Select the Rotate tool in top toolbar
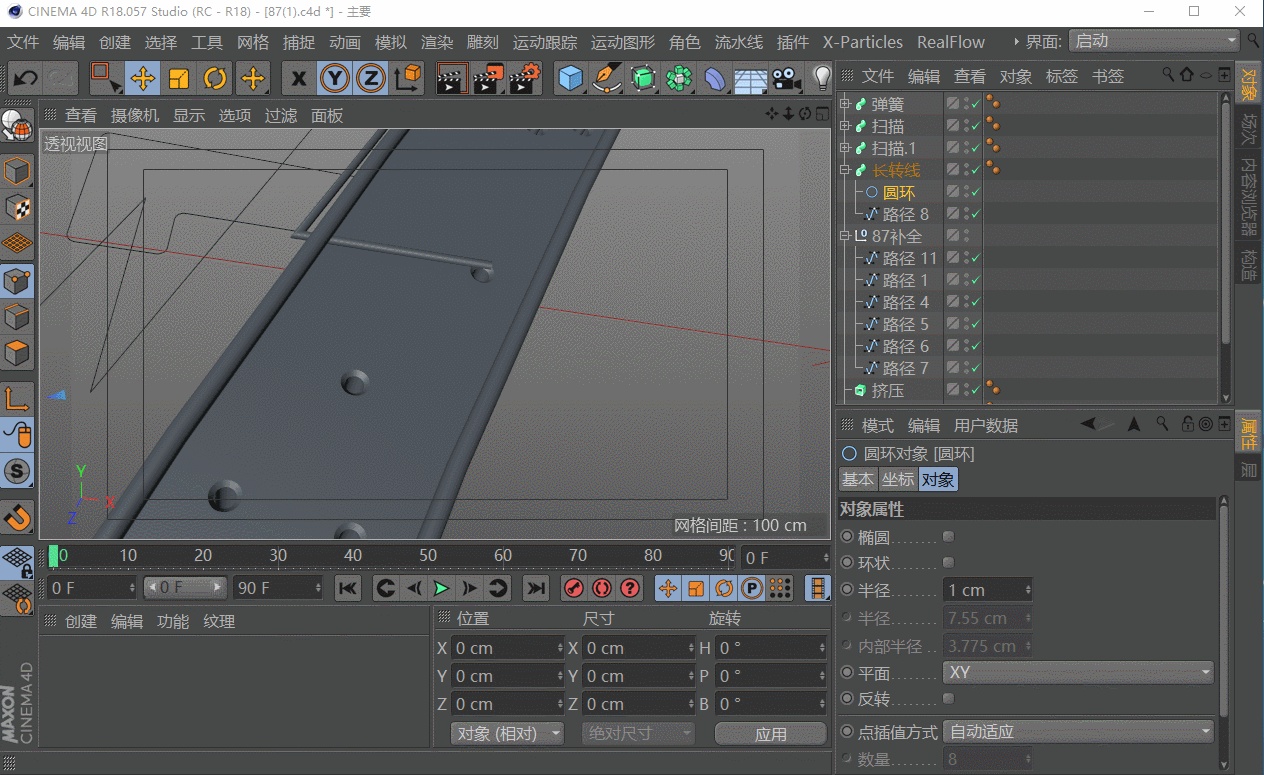The width and height of the screenshot is (1264, 775). (x=215, y=78)
